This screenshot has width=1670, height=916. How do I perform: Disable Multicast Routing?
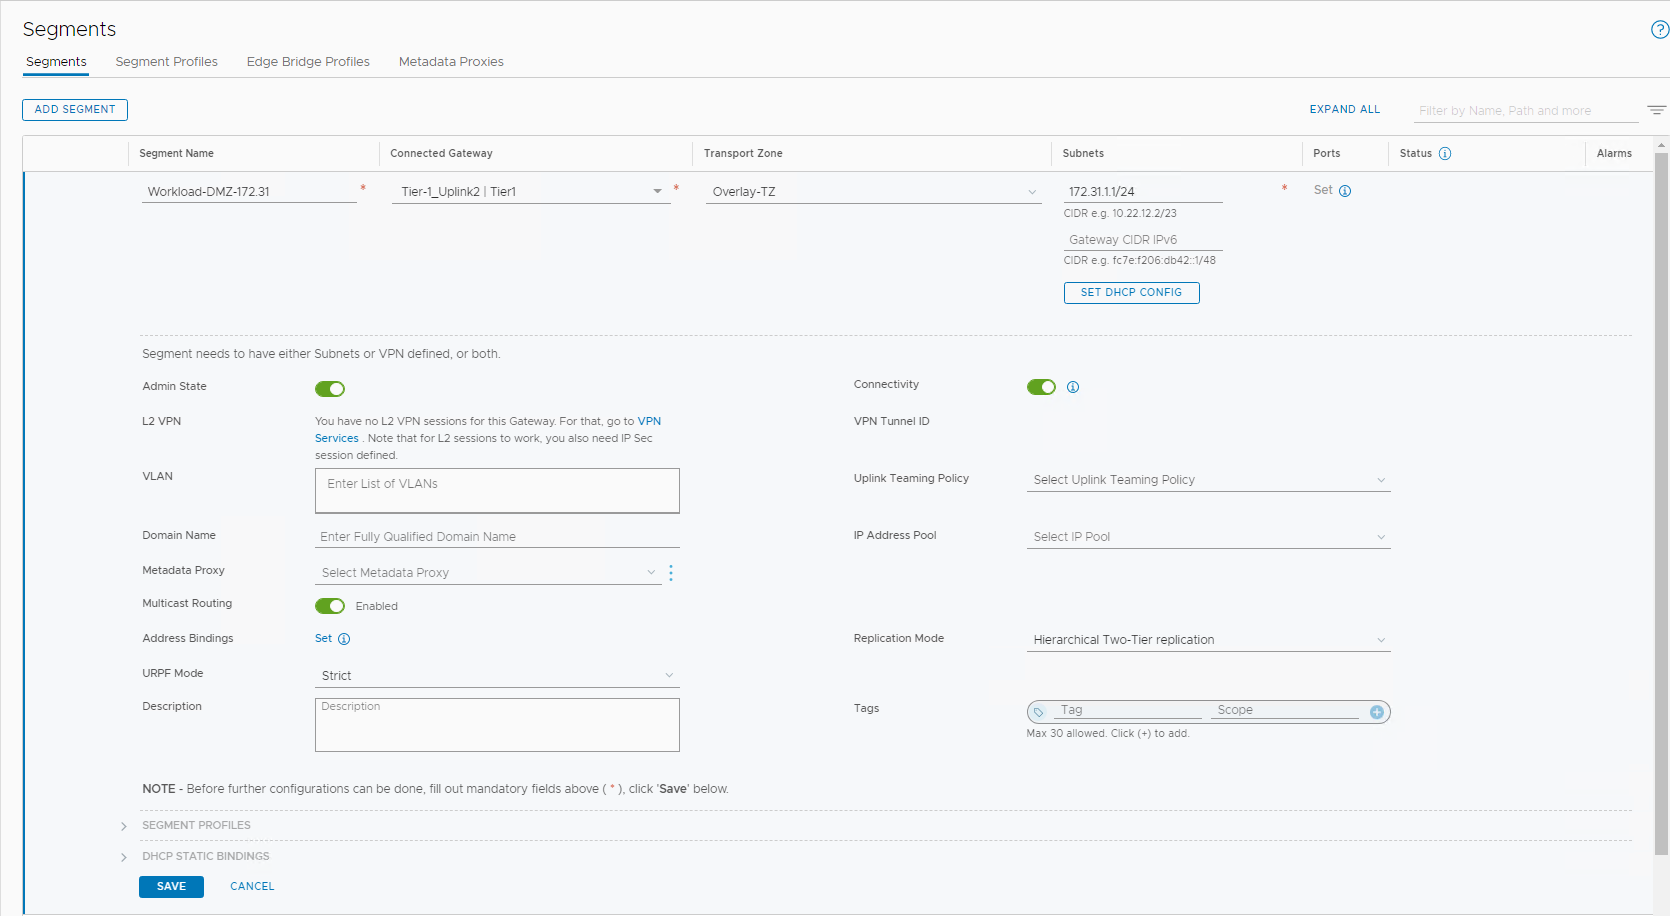330,606
